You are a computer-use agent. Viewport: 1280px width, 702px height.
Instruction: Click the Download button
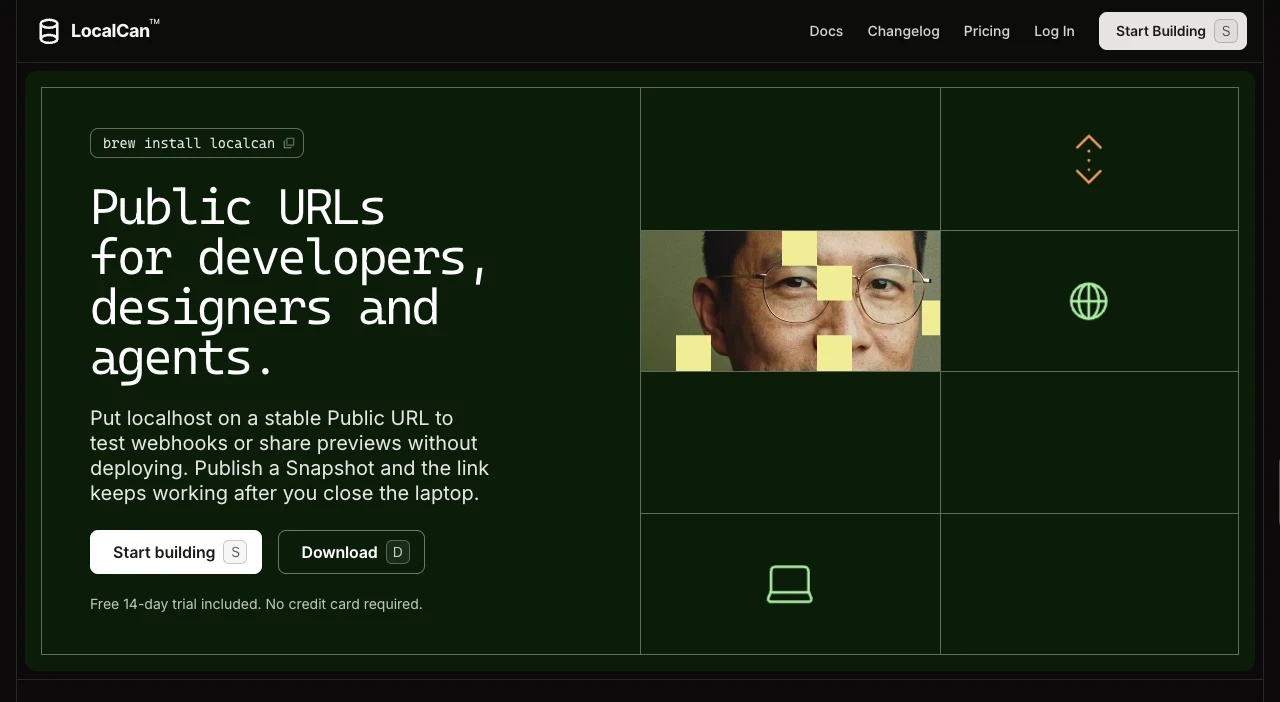coord(351,552)
